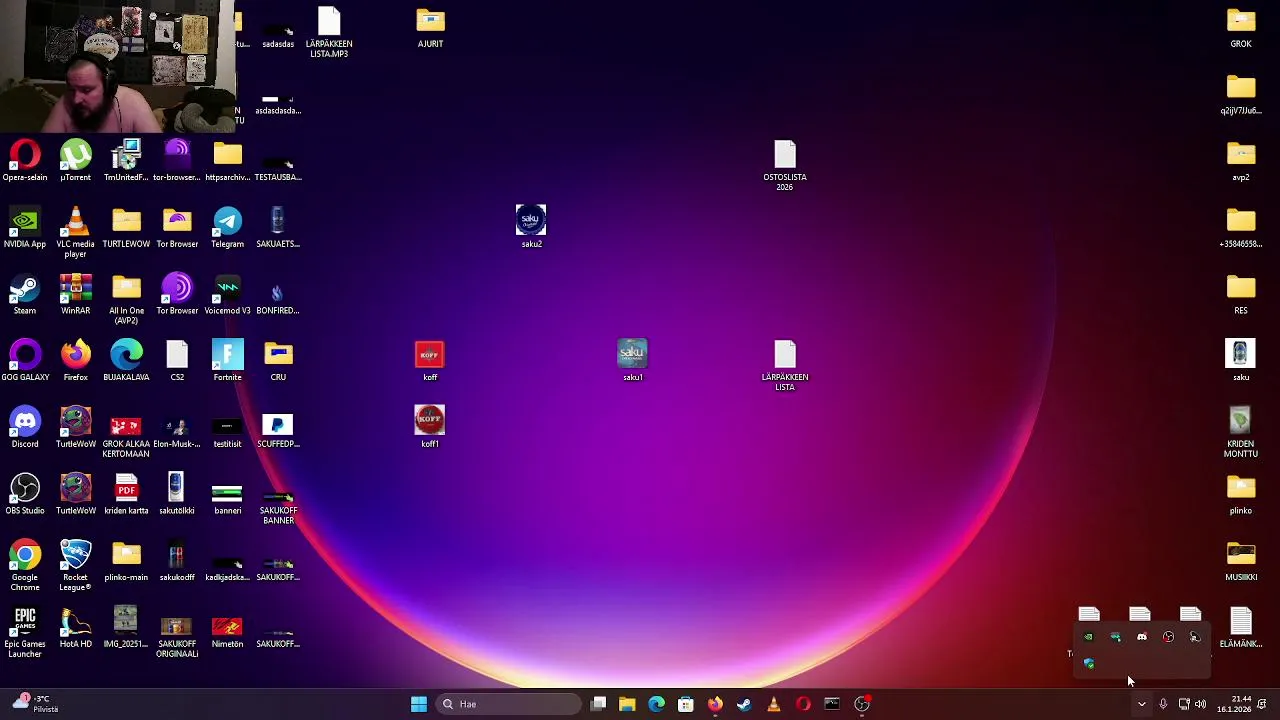Select the CS2 file icon on the desktop
1280x720 pixels.
177,362
